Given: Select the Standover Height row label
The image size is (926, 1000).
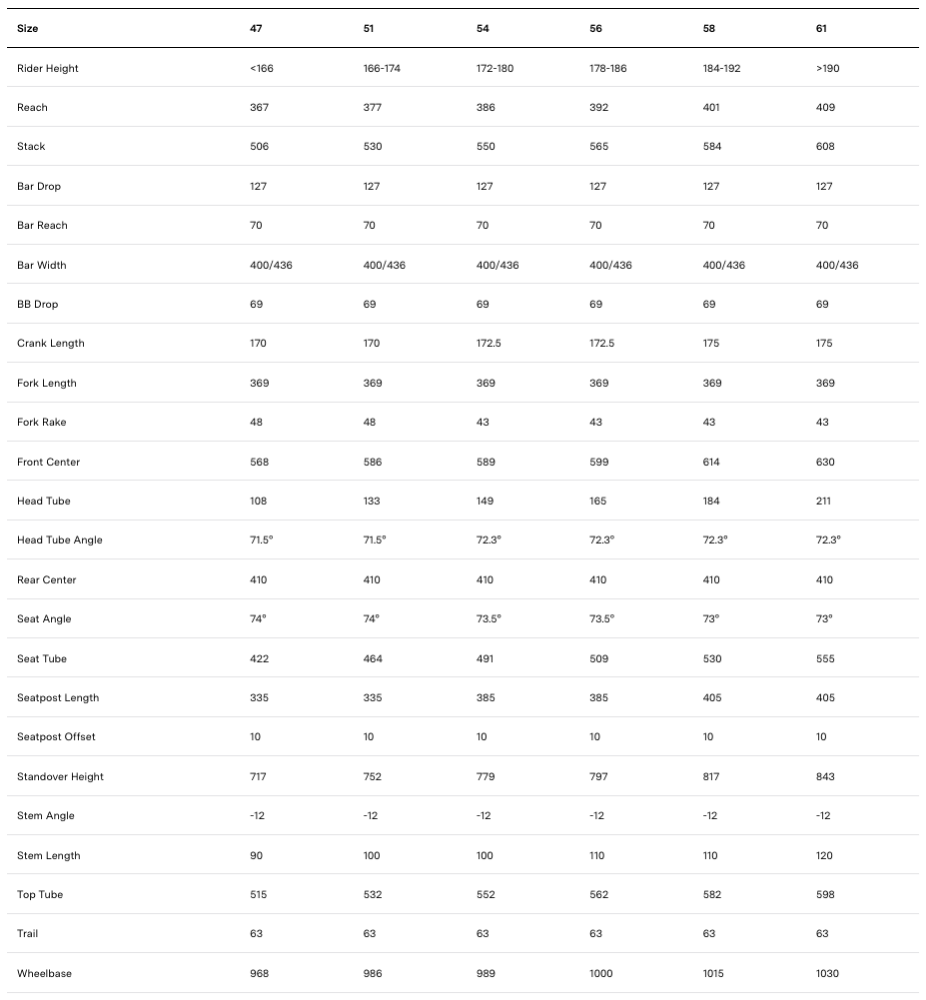Looking at the screenshot, I should coord(60,776).
